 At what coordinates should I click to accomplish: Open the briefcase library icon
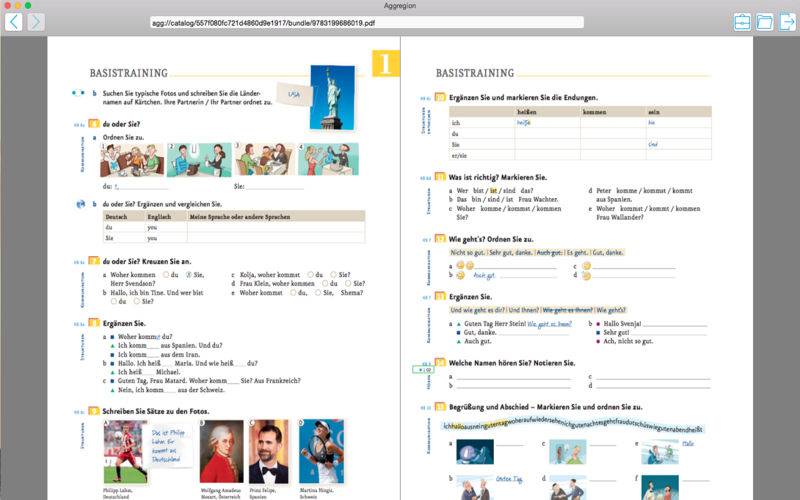pos(742,22)
